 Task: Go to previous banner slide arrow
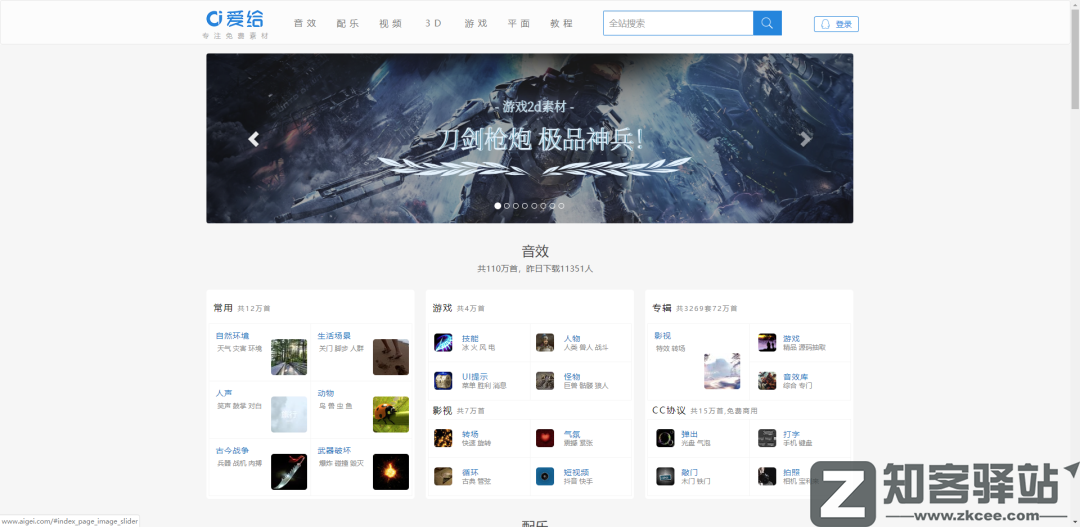point(253,139)
